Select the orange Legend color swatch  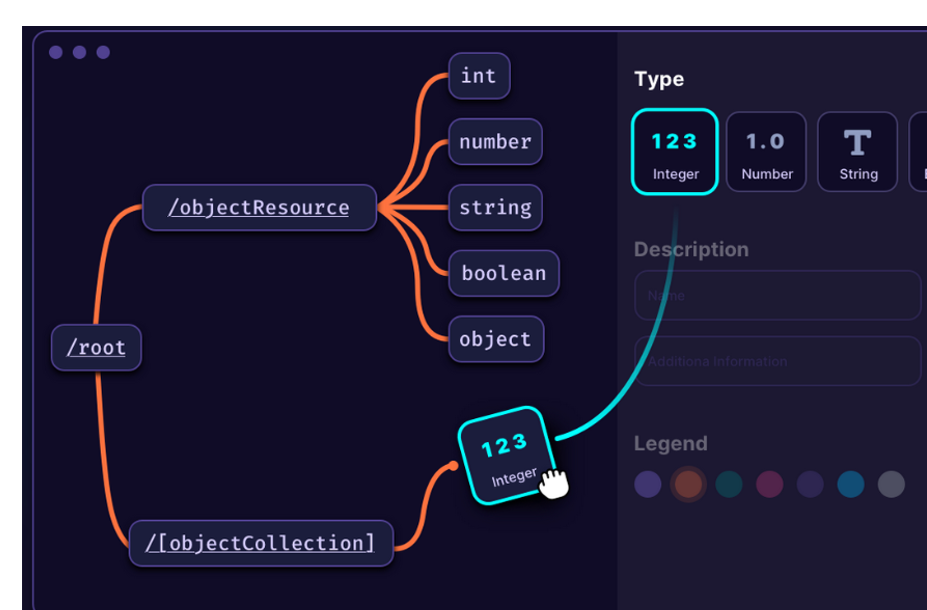coord(689,484)
